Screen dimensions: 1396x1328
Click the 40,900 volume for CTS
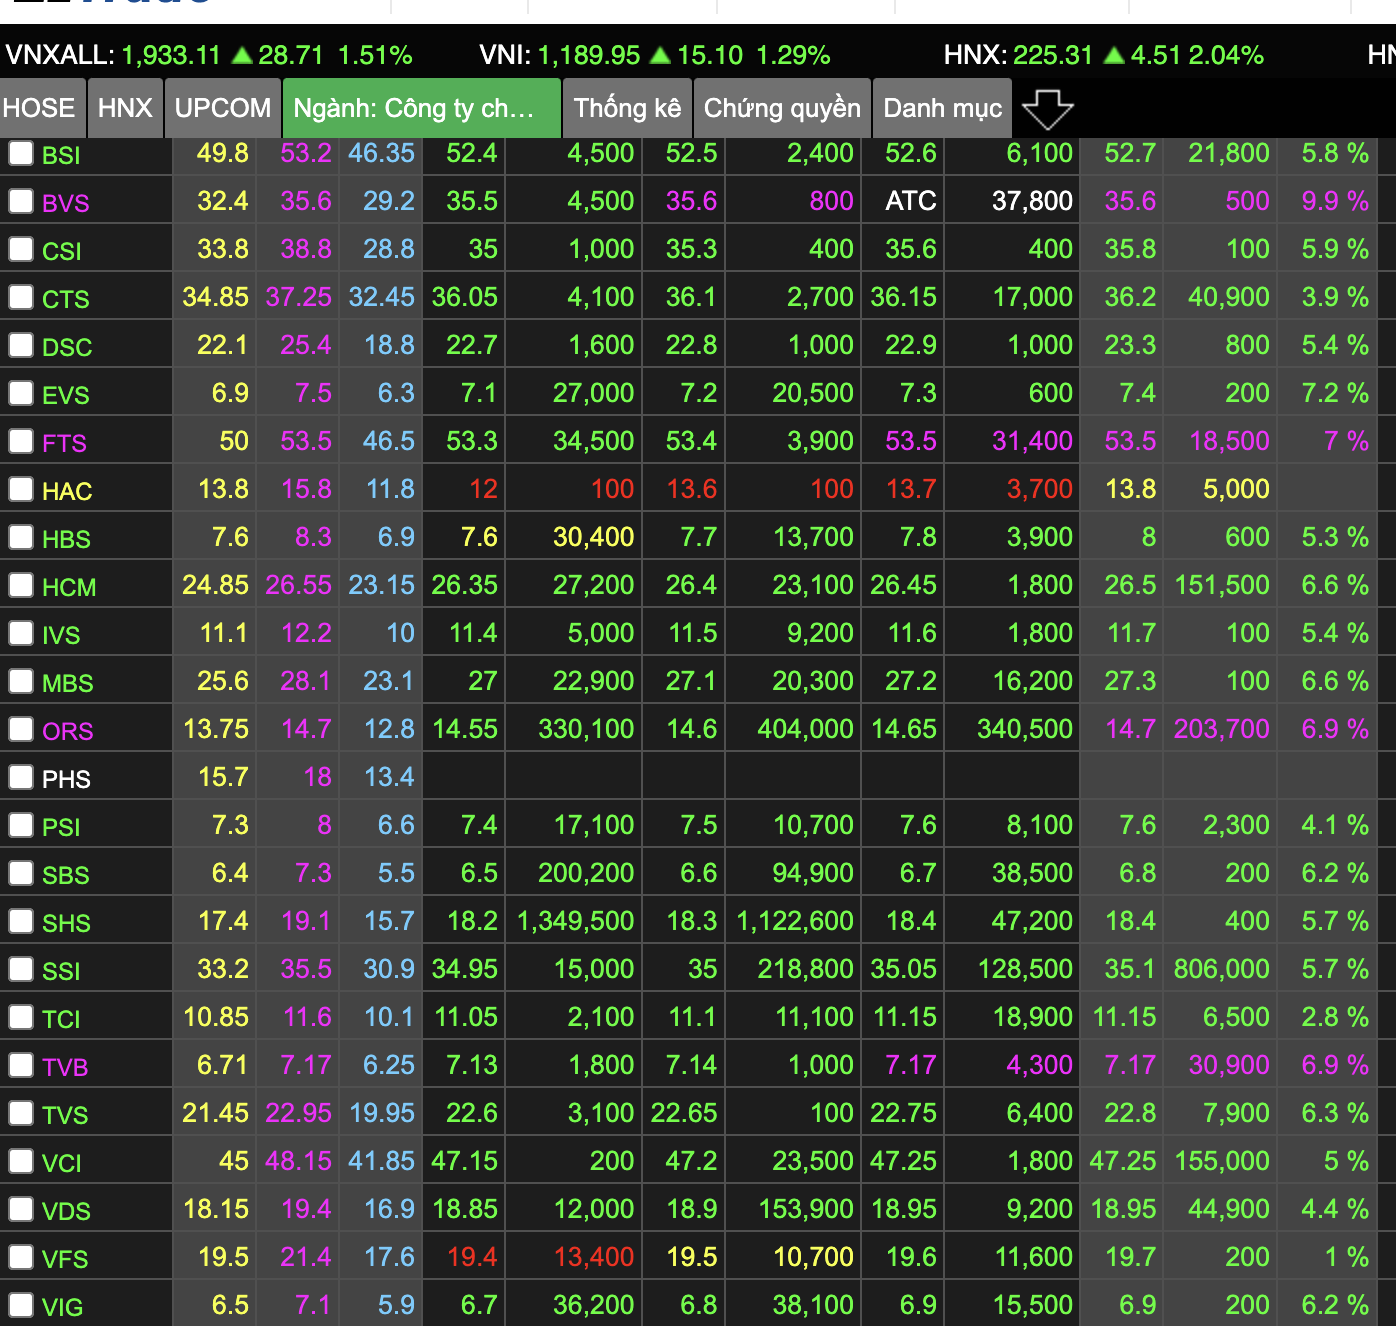click(x=1229, y=297)
